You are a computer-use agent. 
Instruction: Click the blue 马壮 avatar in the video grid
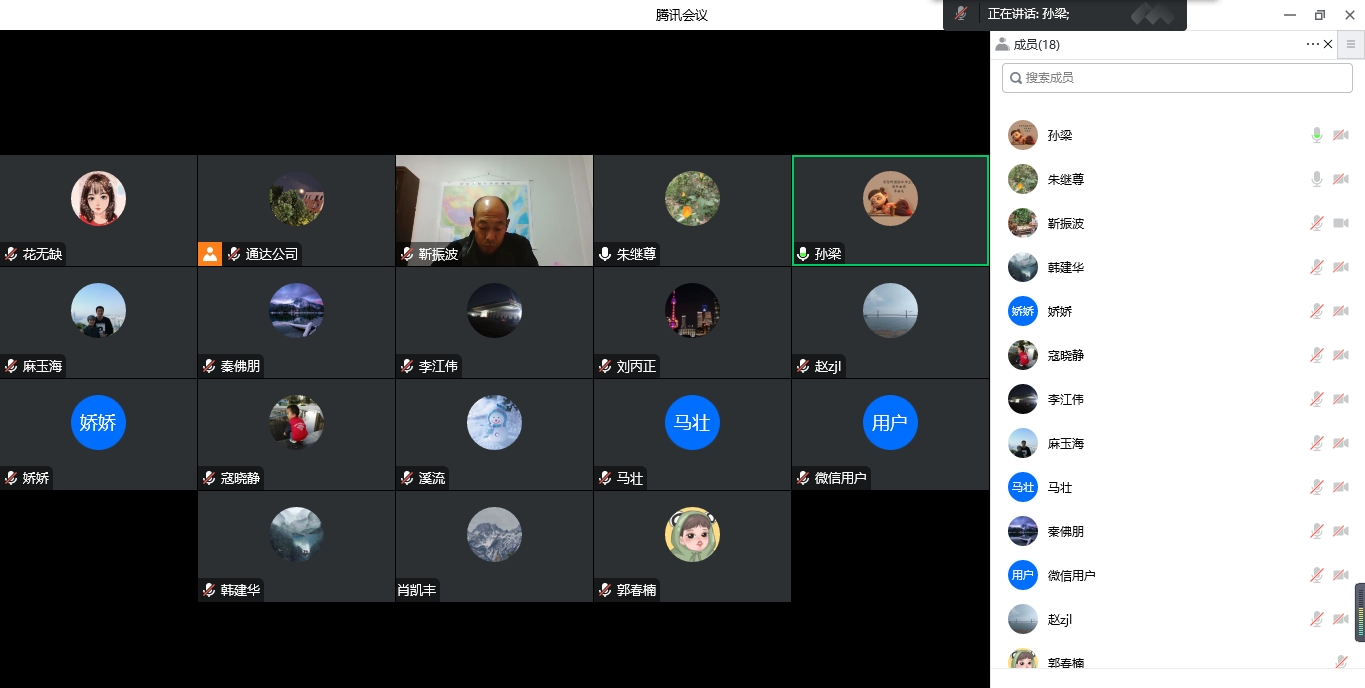692,422
